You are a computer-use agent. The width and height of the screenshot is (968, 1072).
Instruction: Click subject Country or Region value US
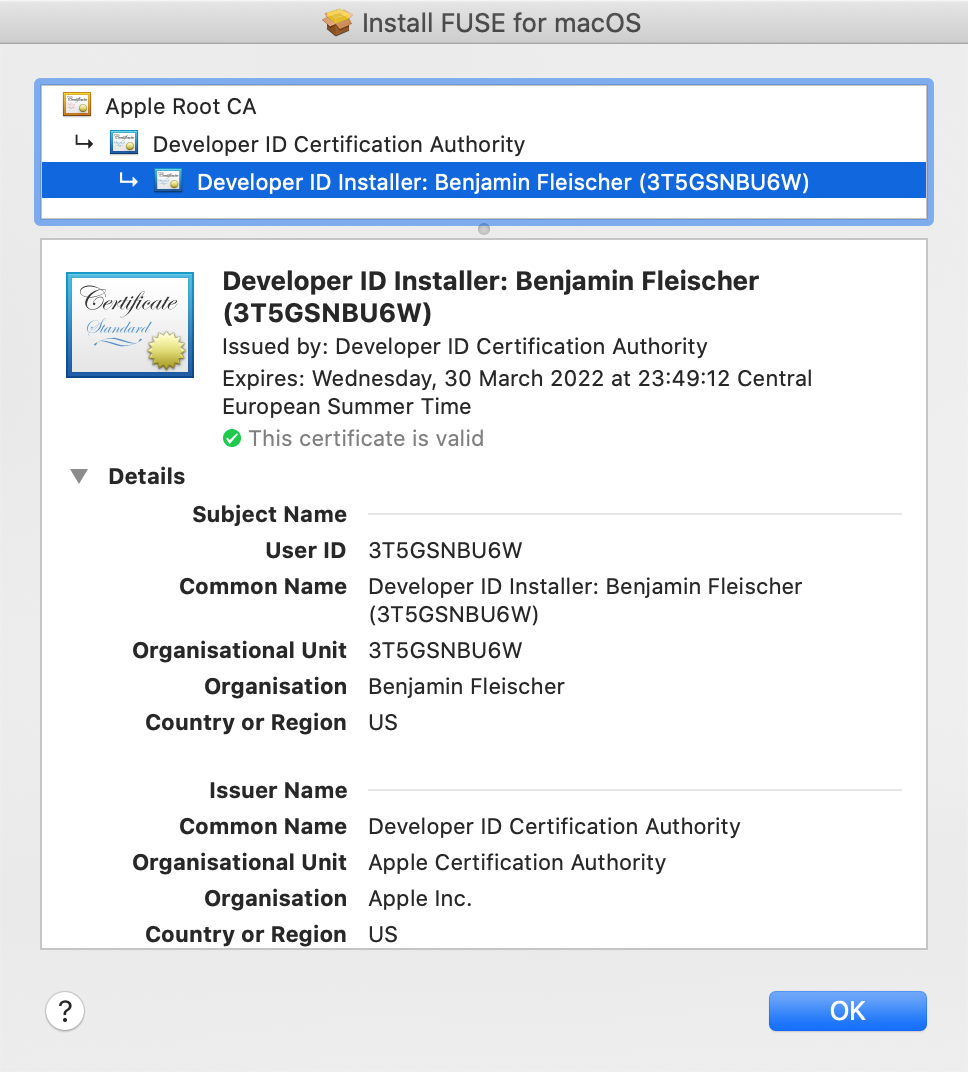(383, 723)
